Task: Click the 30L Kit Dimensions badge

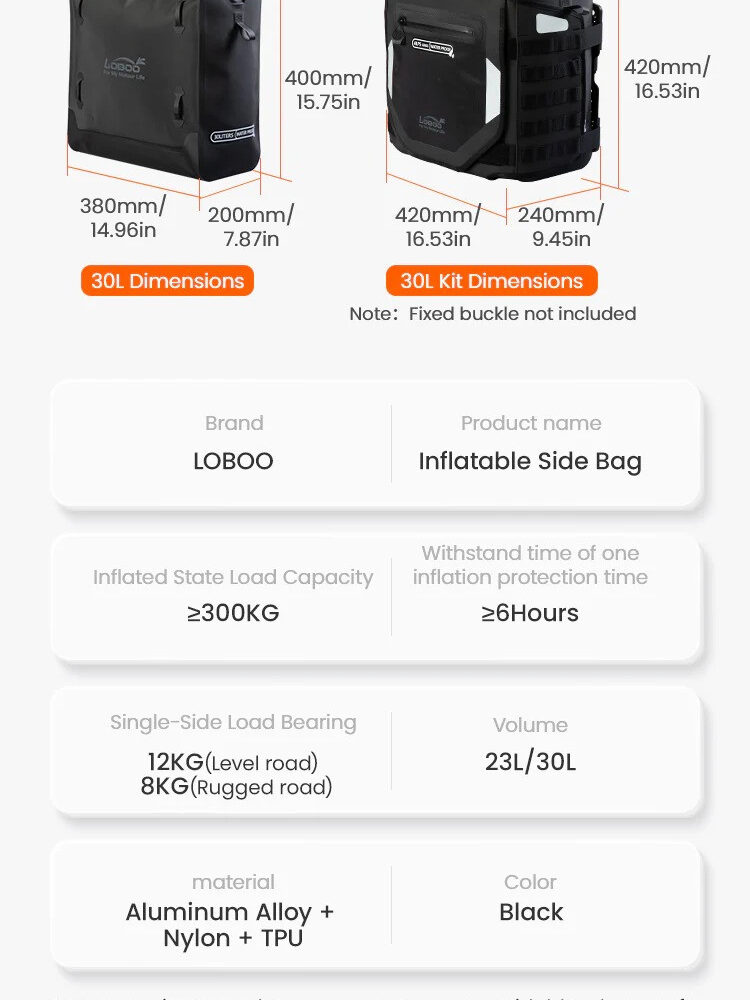Action: coord(491,281)
